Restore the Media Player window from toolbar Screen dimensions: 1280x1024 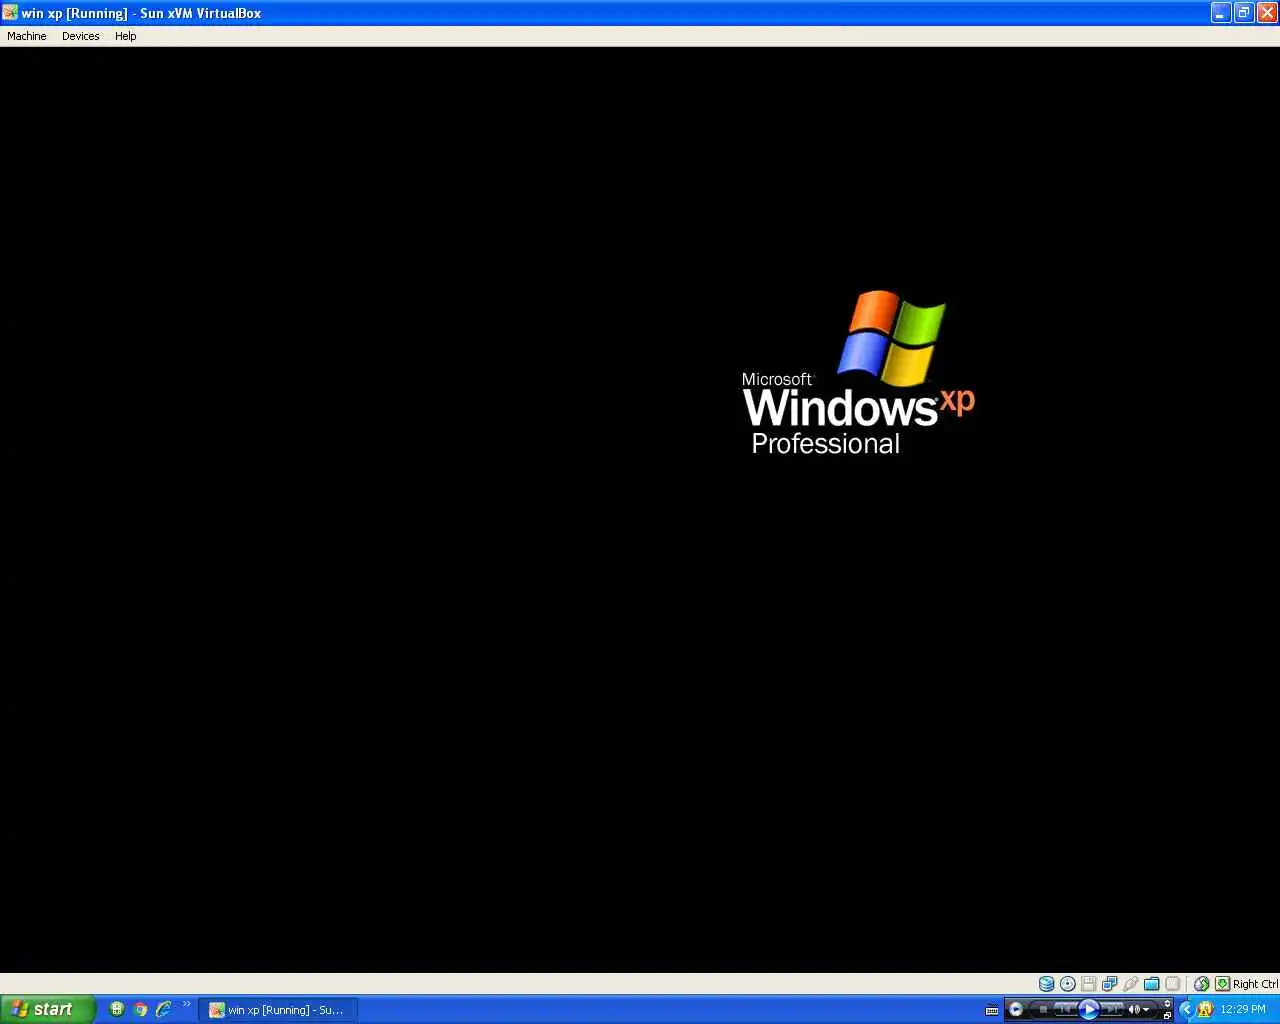1167,1015
